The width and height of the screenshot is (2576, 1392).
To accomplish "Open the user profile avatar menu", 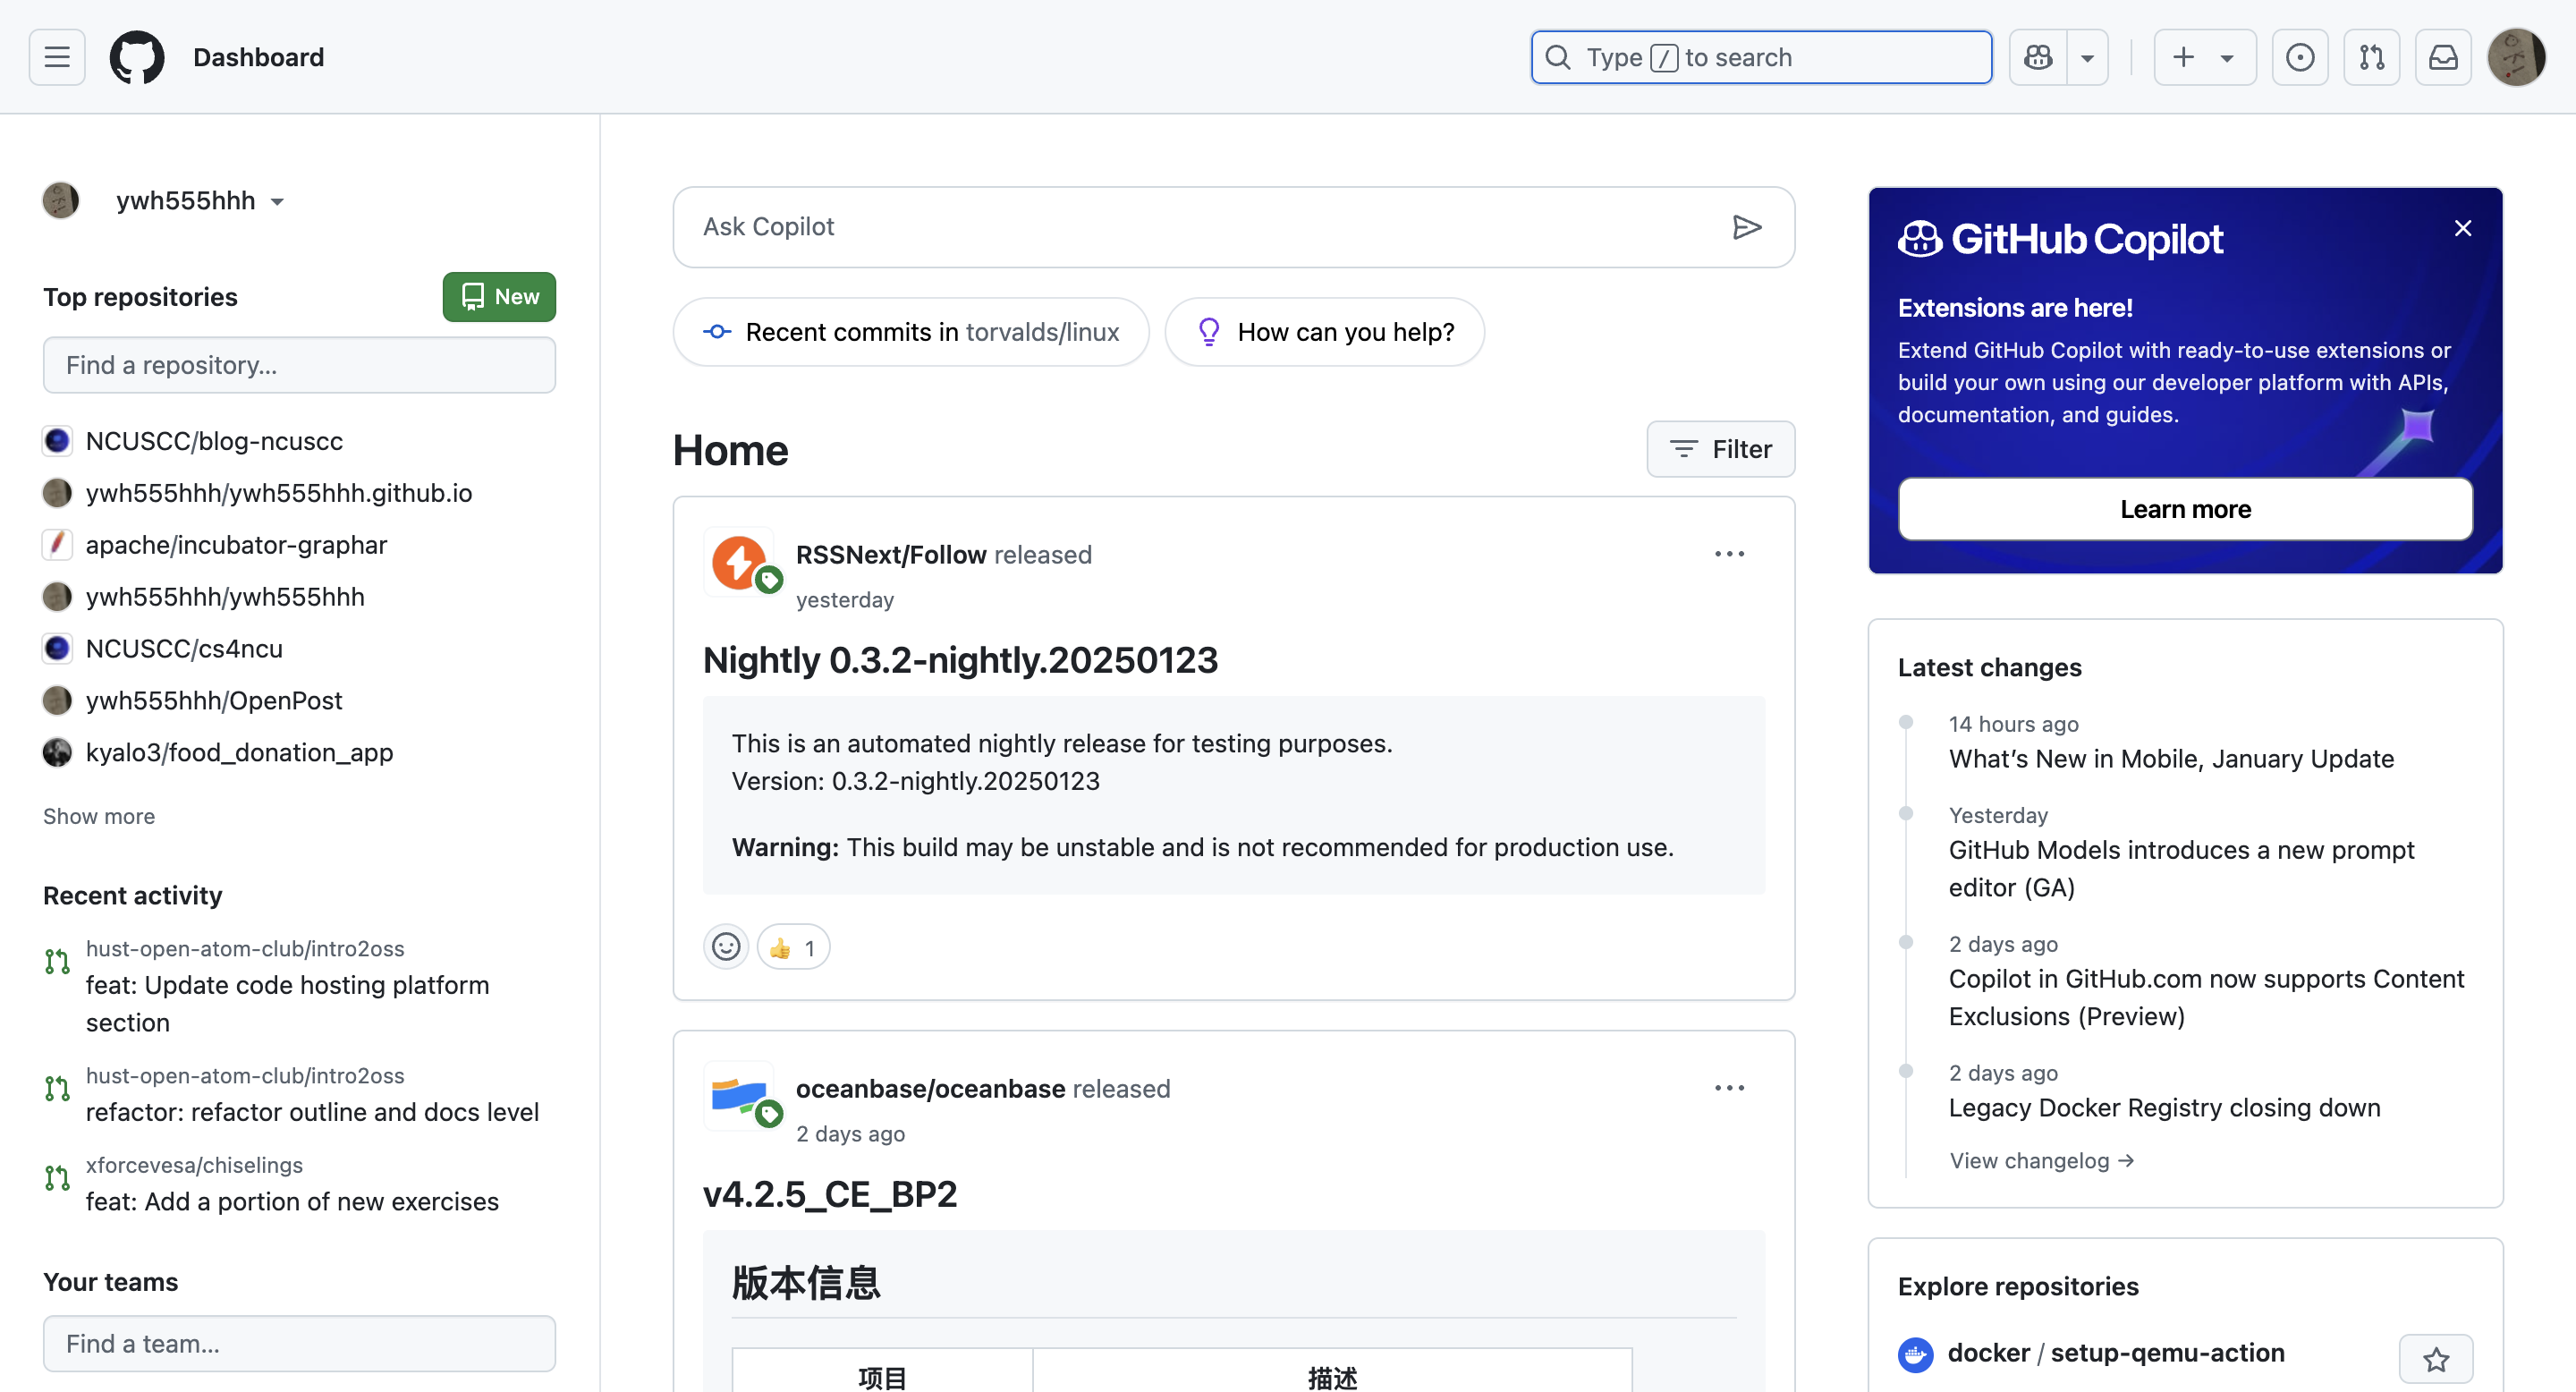I will [x=2516, y=57].
